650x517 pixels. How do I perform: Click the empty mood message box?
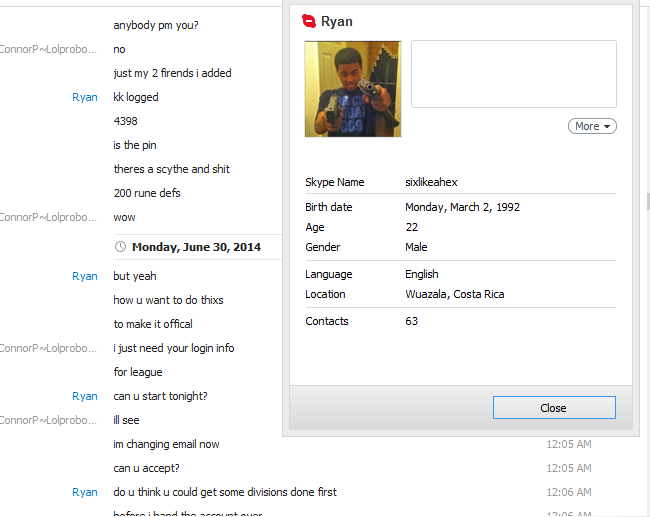tap(514, 74)
